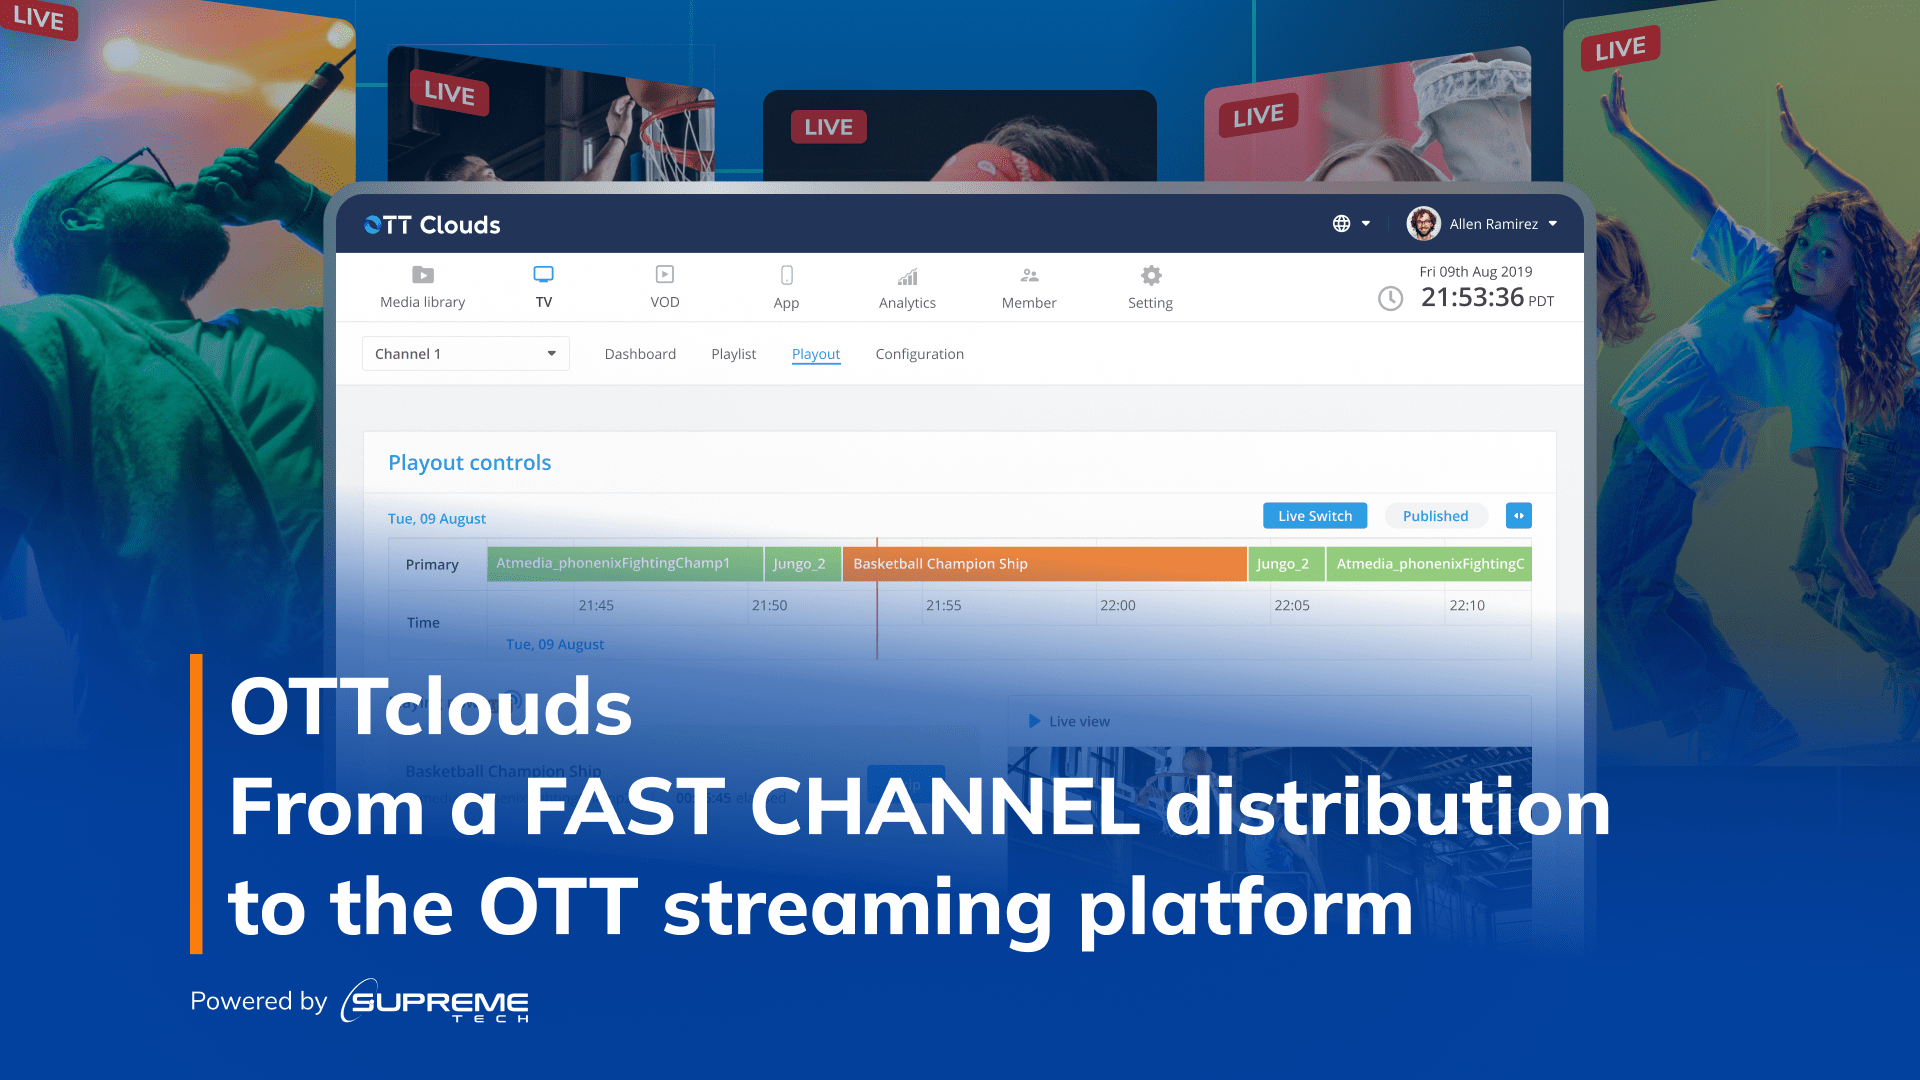Click the clock icon beside the time display
Screen dimensions: 1920x1080
[1391, 297]
